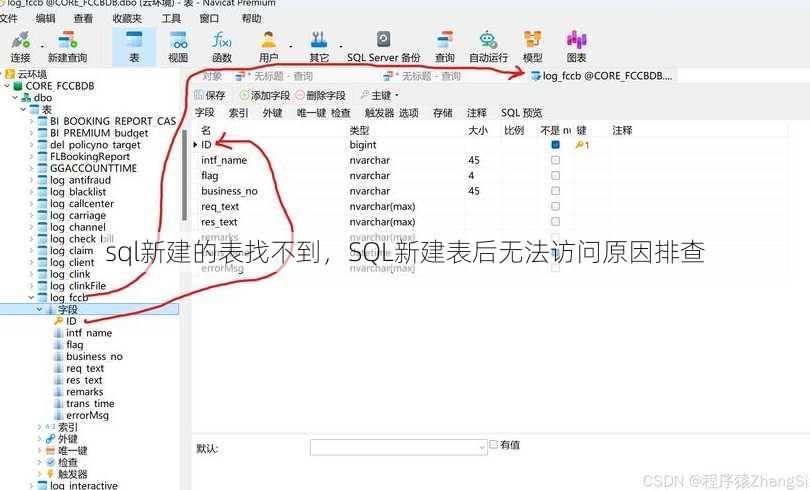Open the 视图 views icon
Image resolution: width=810 pixels, height=490 pixels.
click(178, 46)
